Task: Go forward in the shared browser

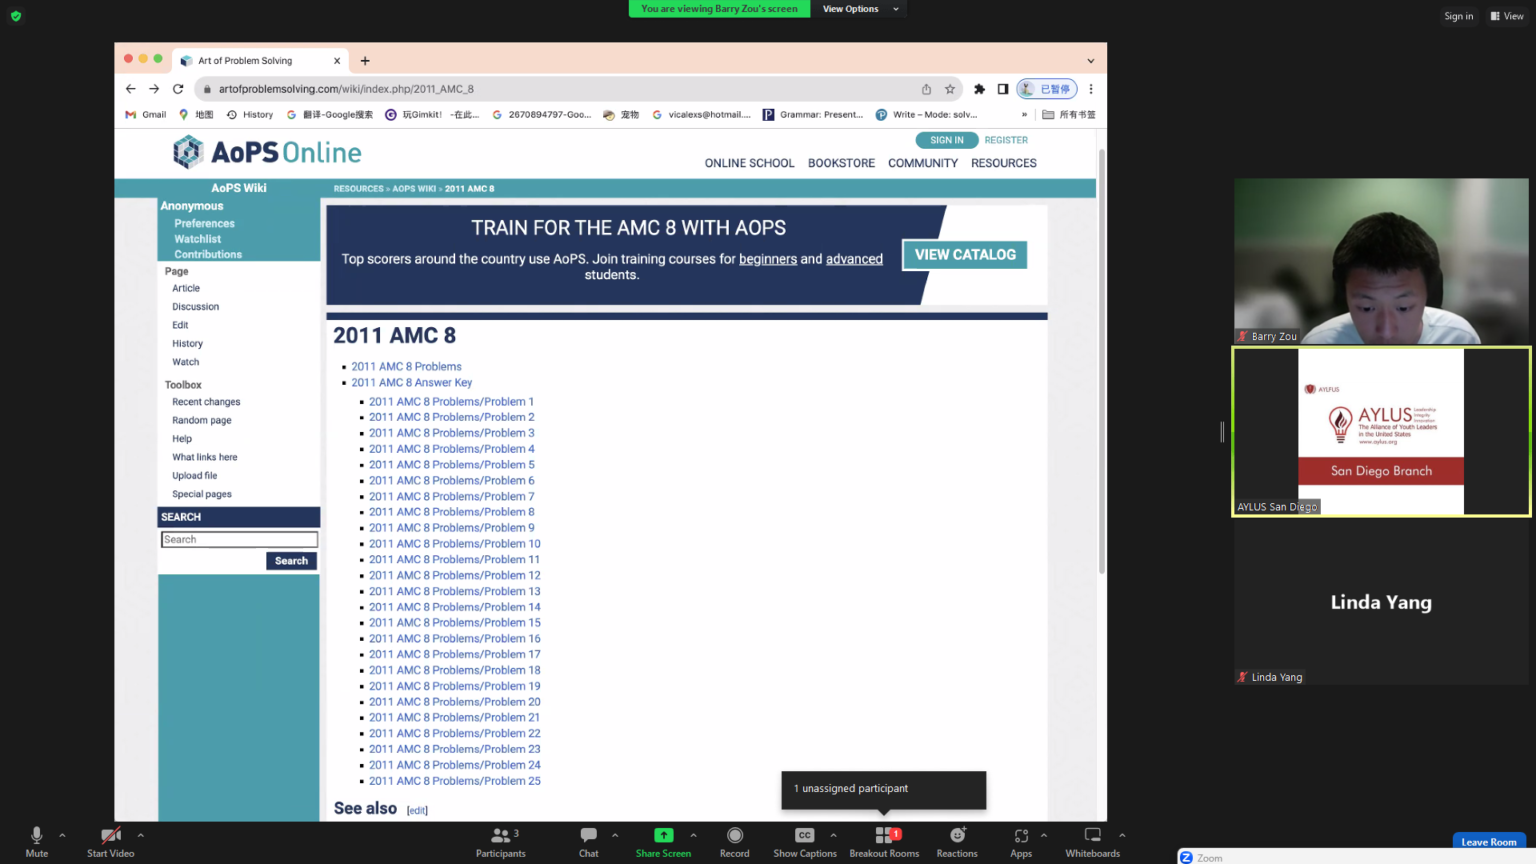Action: (154, 89)
